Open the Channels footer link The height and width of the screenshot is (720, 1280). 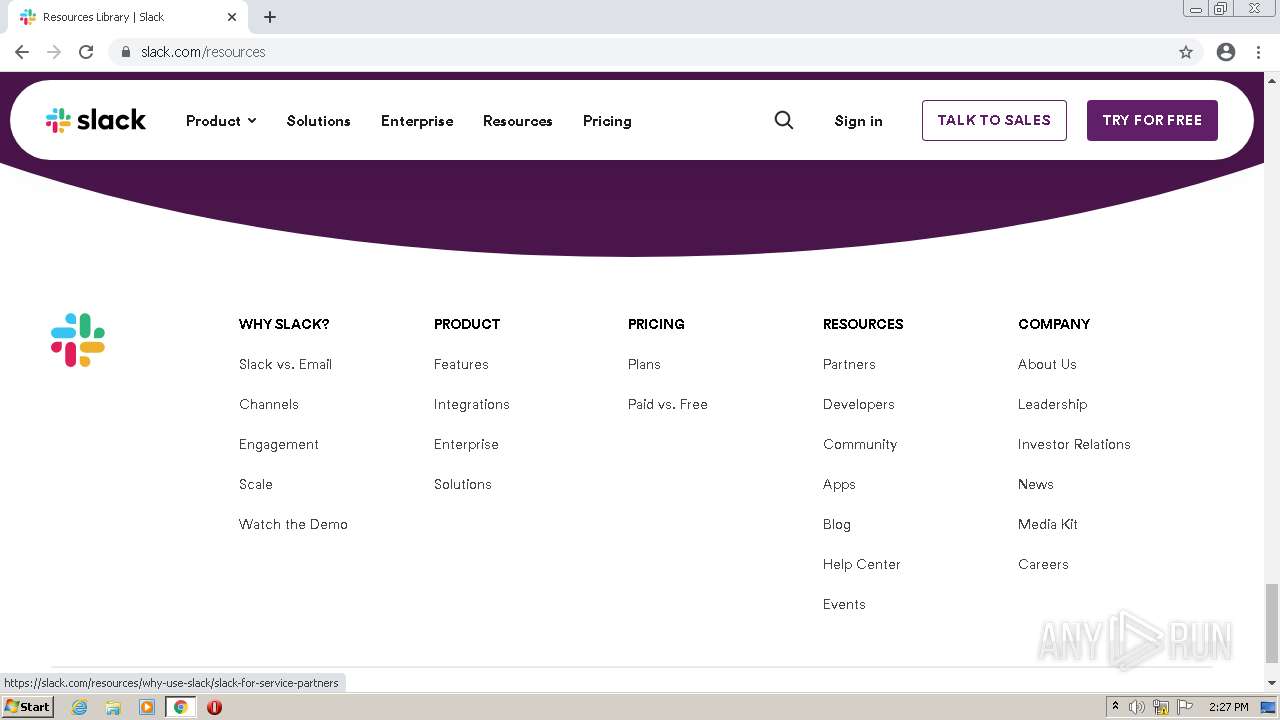[x=269, y=404]
